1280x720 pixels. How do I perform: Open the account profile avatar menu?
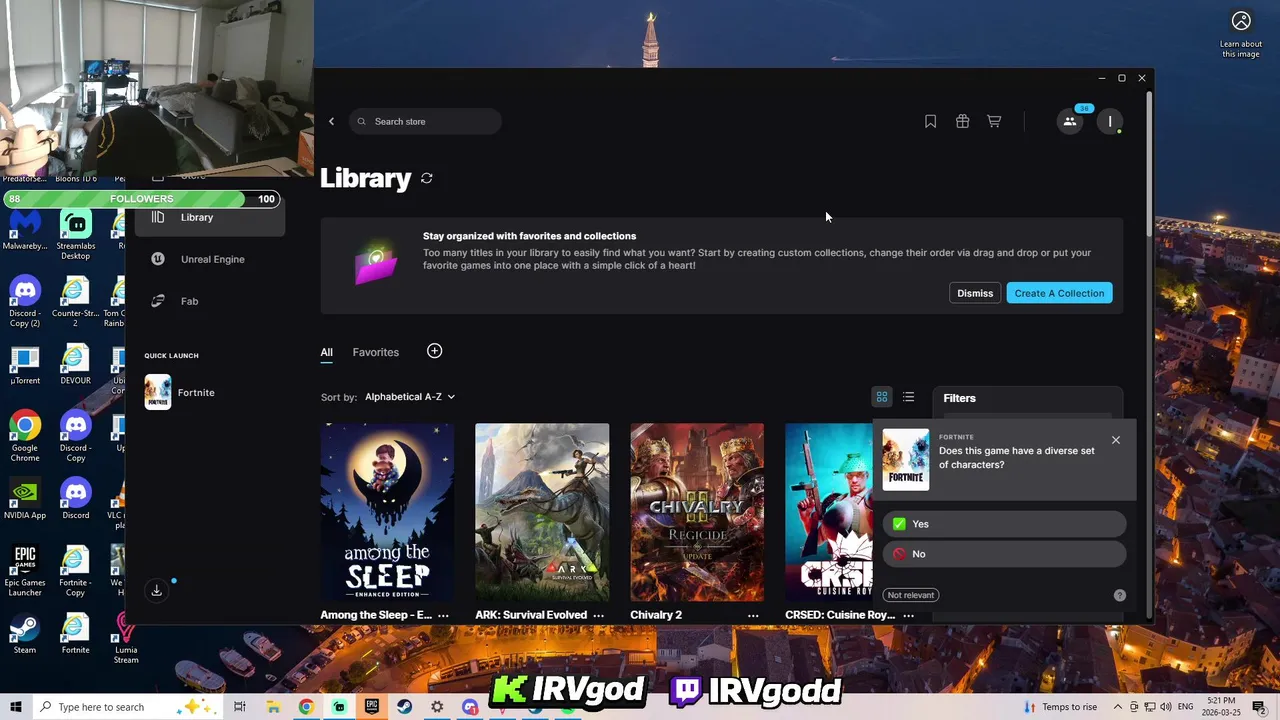click(x=1110, y=121)
